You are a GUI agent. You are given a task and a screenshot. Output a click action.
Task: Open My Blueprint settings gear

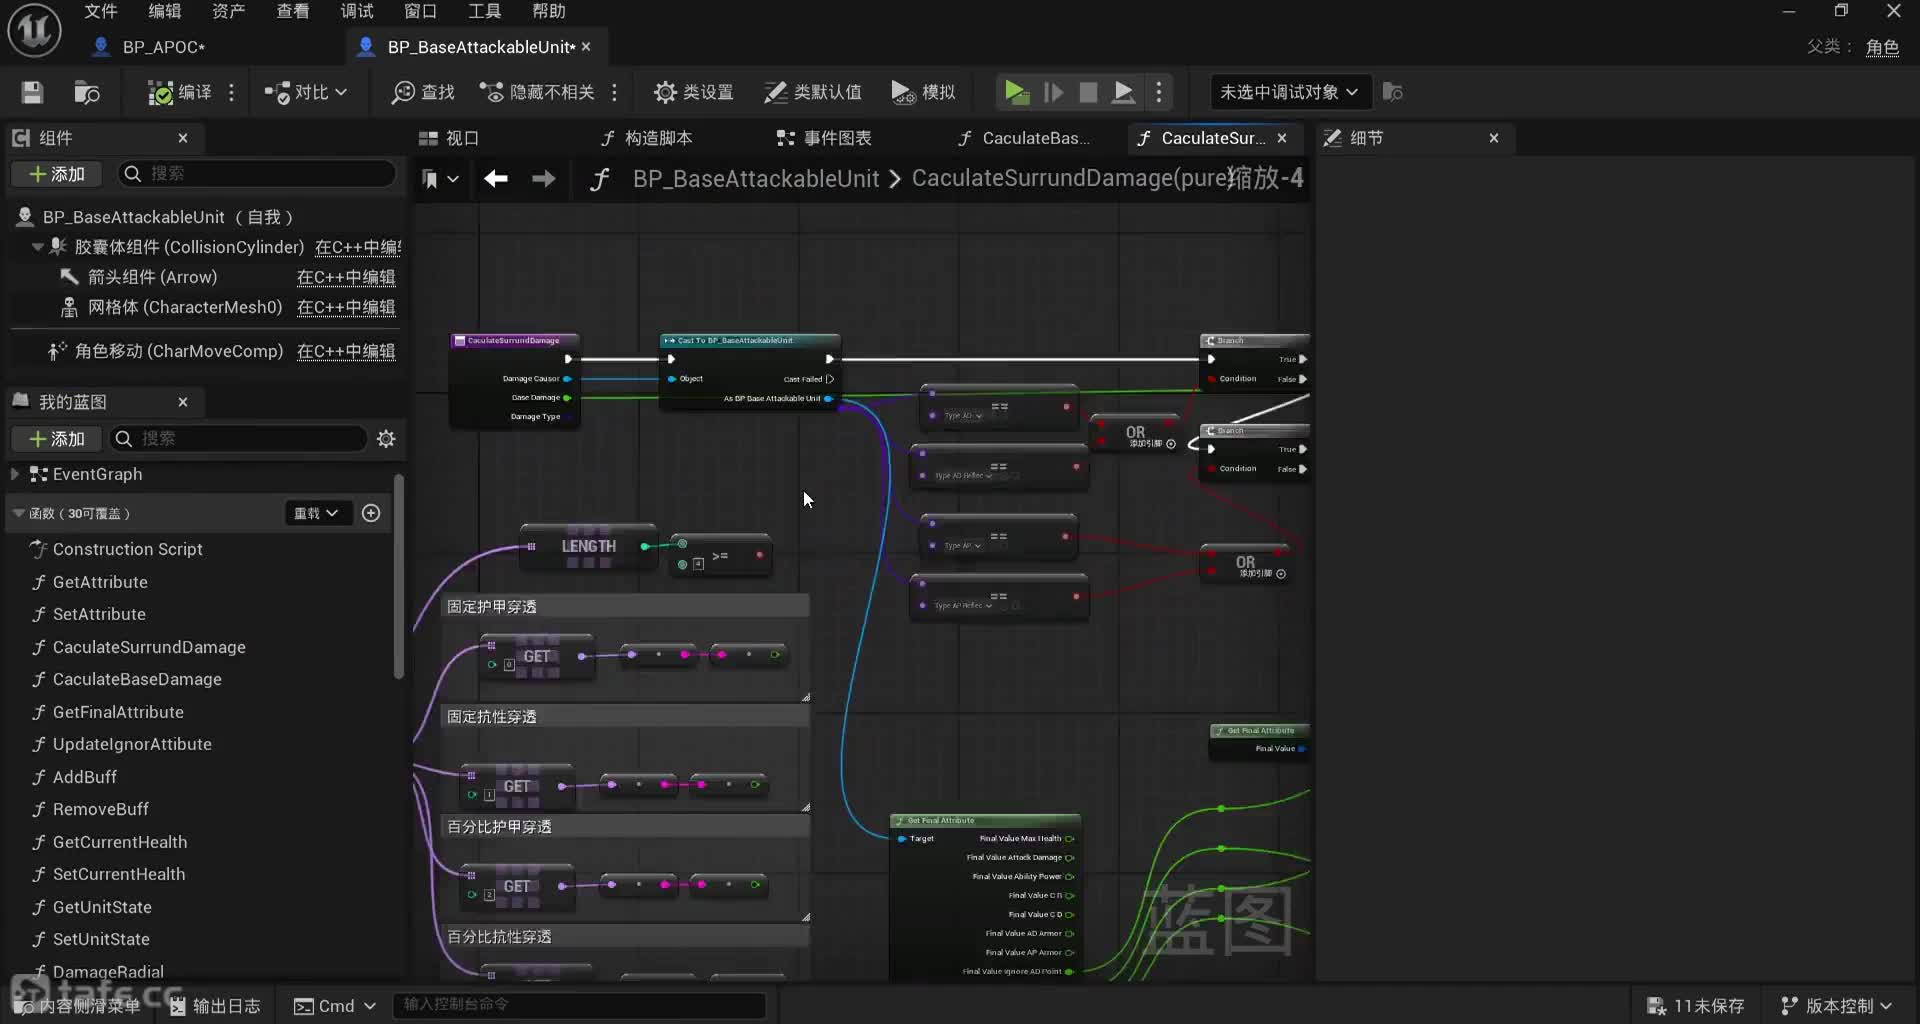click(386, 439)
